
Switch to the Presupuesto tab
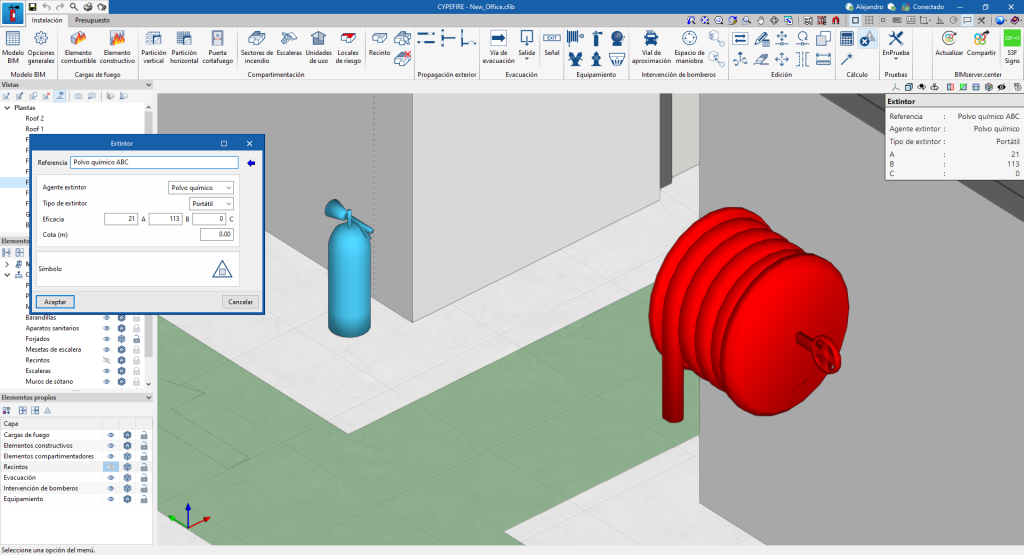[91, 20]
